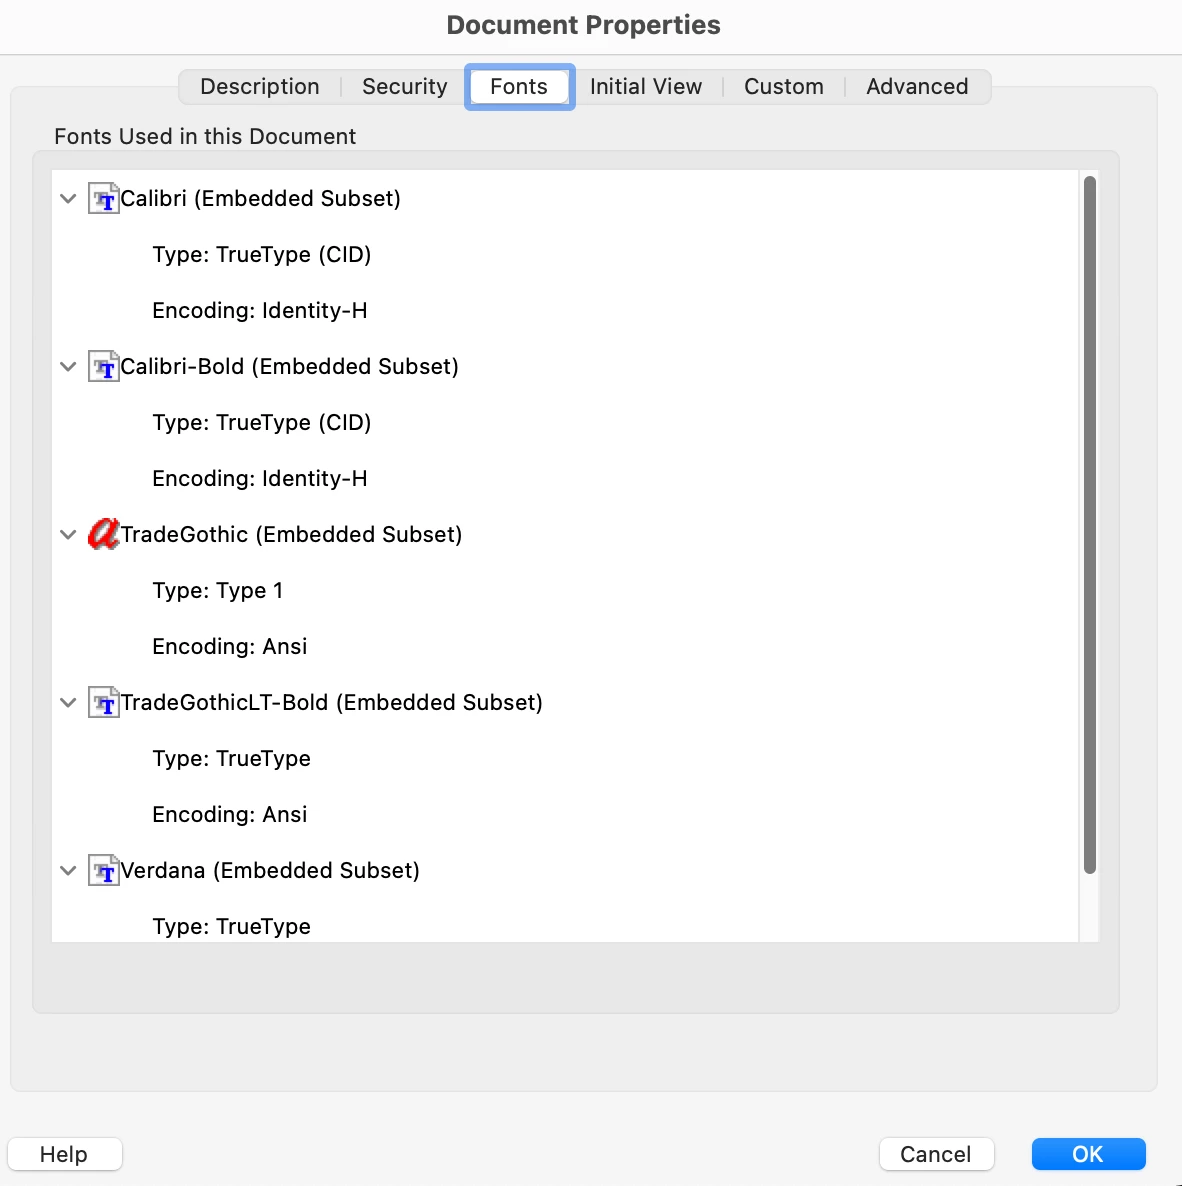Click the fonts list vertical scrollbar
This screenshot has height=1186, width=1182.
[x=1089, y=525]
